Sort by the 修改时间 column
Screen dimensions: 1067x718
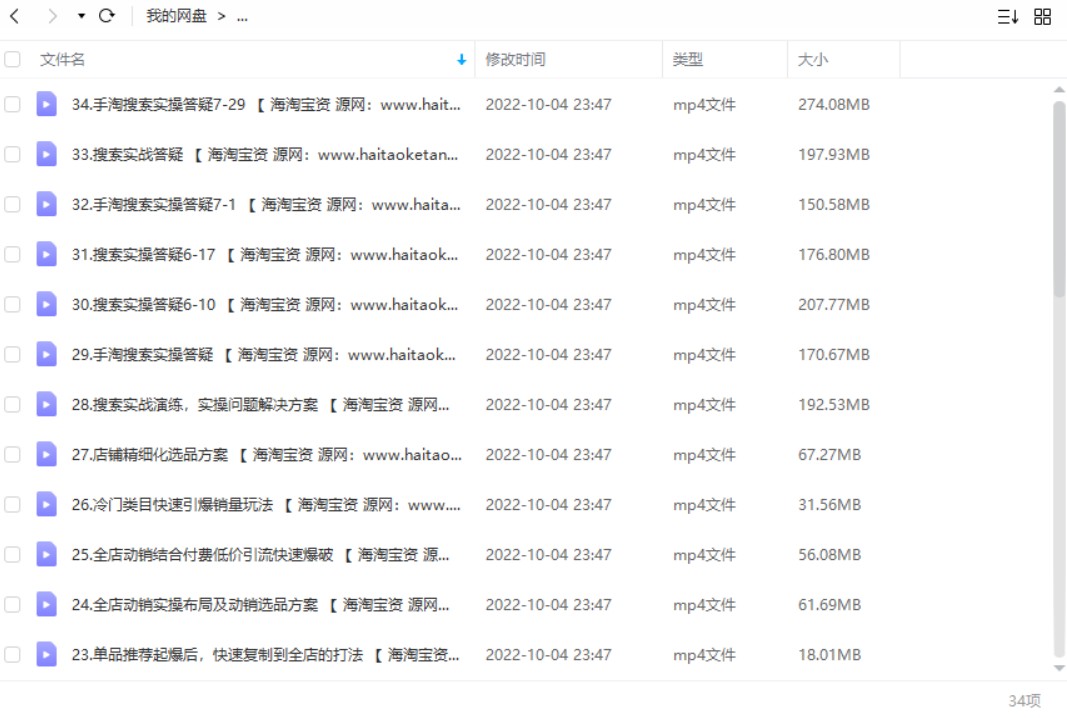[515, 59]
